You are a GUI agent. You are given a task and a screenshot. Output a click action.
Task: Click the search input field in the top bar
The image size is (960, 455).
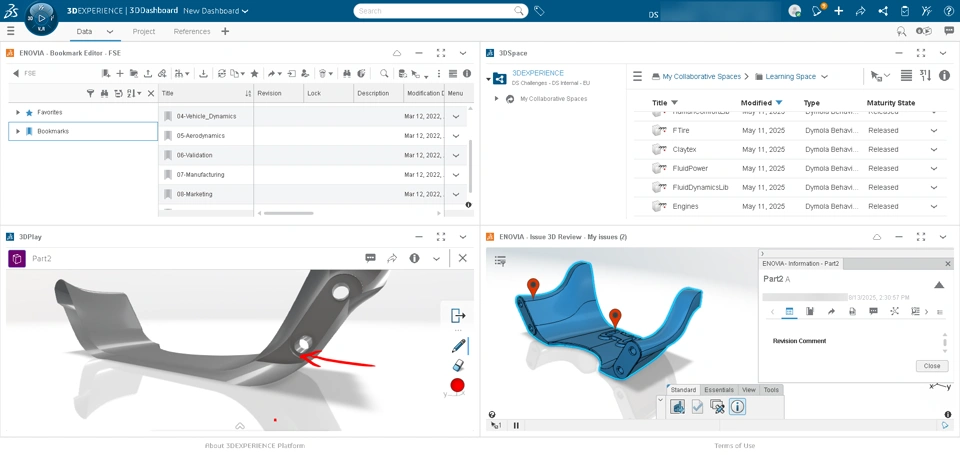435,11
